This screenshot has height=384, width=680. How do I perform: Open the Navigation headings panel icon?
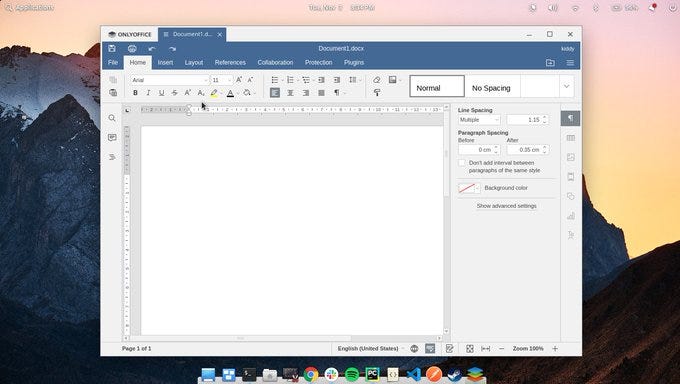[112, 157]
